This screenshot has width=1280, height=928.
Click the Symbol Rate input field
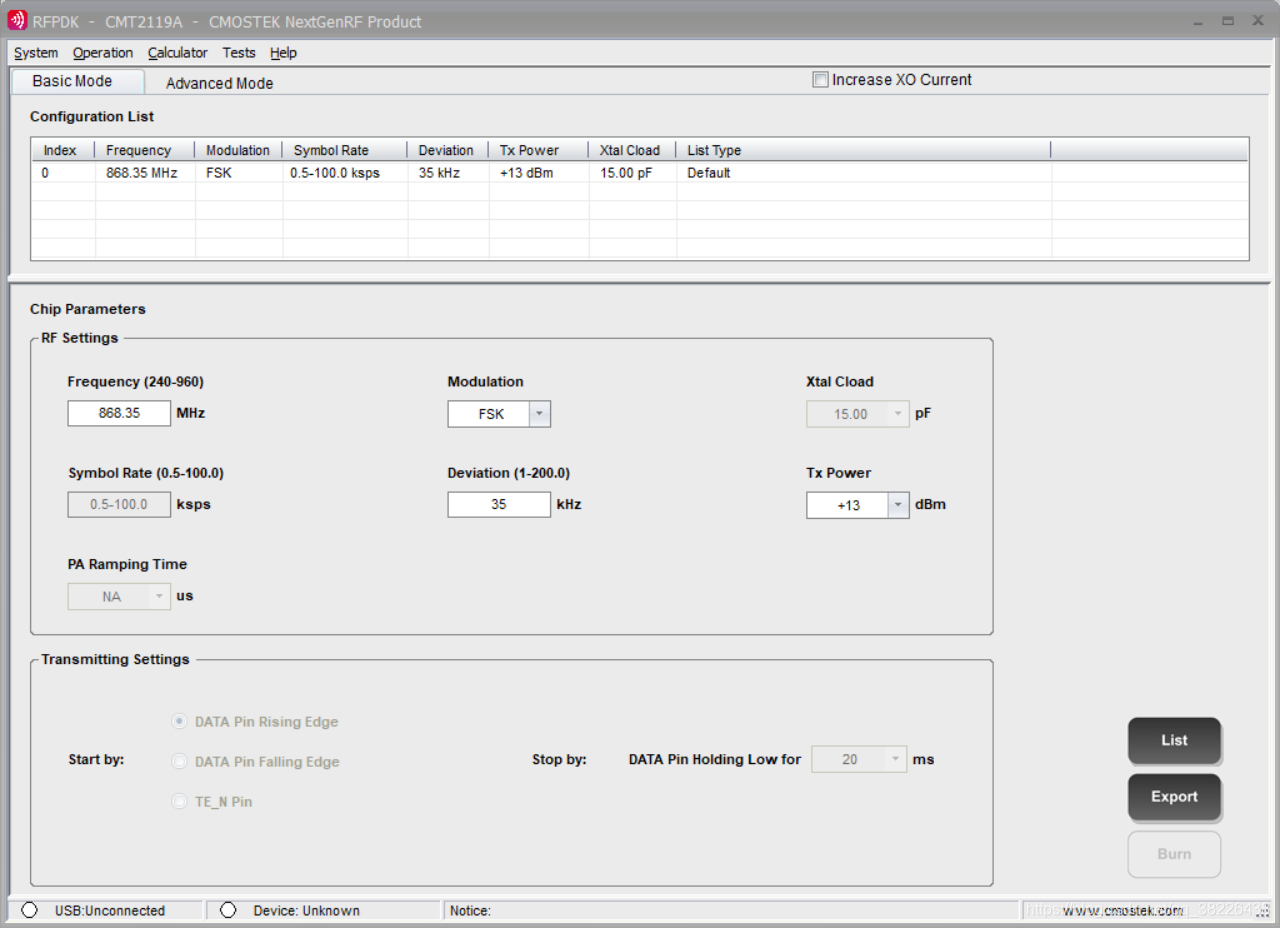pyautogui.click(x=119, y=505)
